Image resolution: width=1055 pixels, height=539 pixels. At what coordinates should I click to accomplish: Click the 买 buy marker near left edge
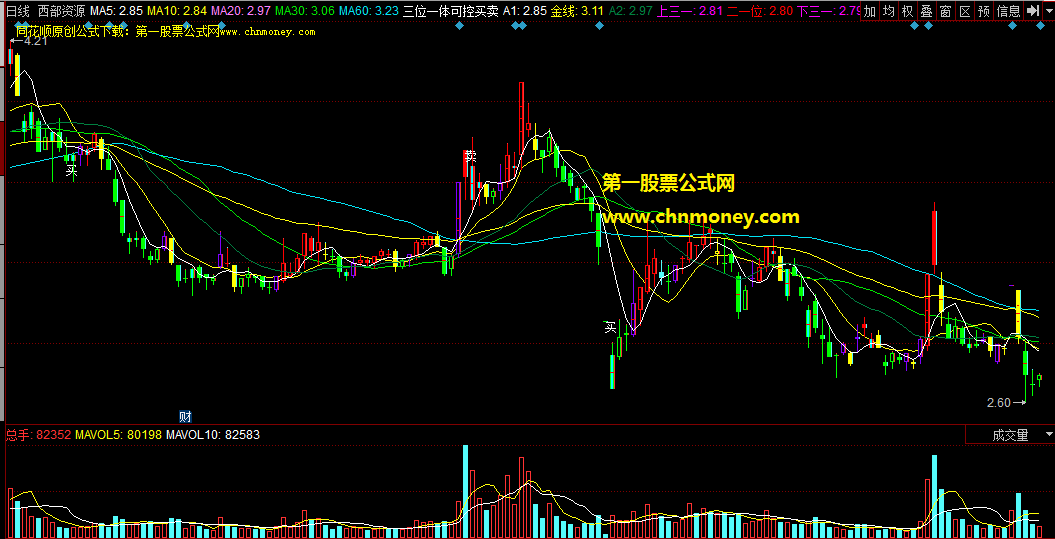(x=71, y=172)
